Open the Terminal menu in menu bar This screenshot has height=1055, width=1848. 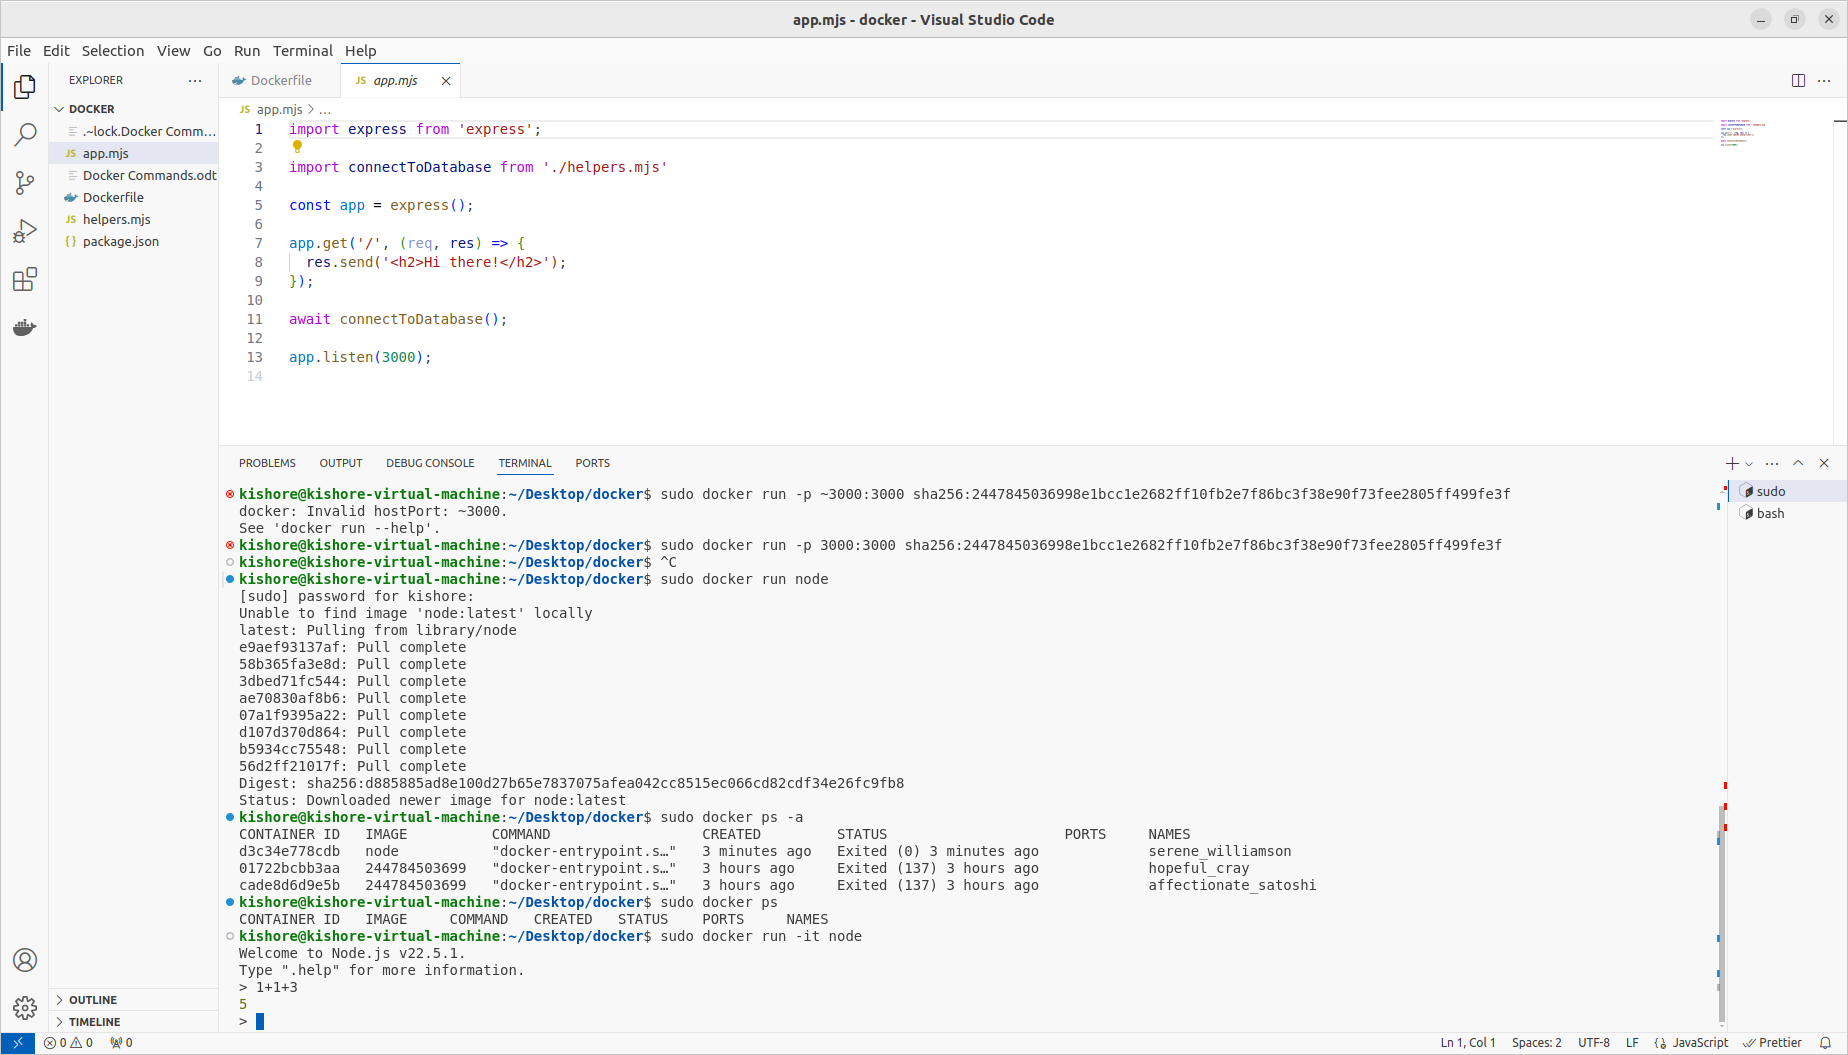click(302, 51)
